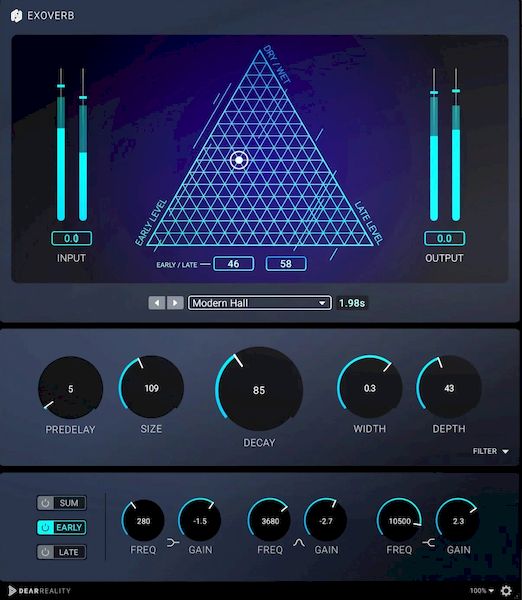Click the DEPTH knob
The height and width of the screenshot is (600, 522).
pyautogui.click(x=449, y=387)
